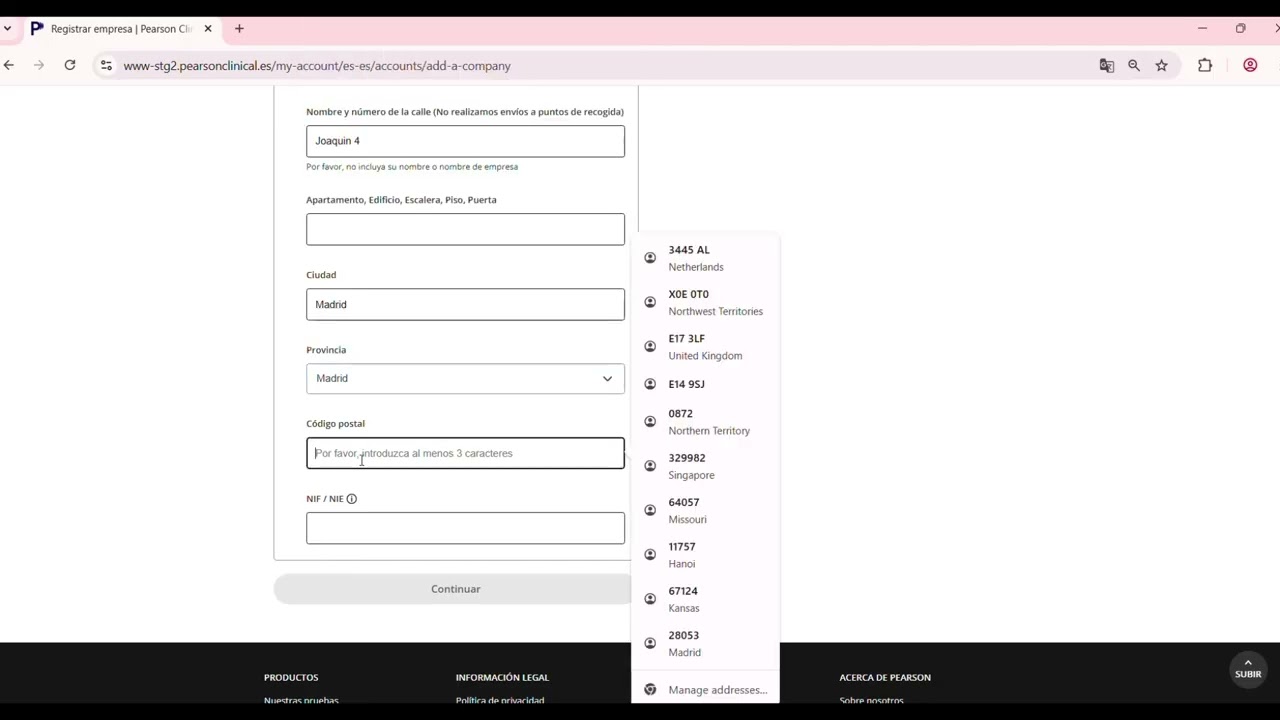Screen dimensions: 1280x720
Task: Select autofill suggestion E17 3LF United Kingdom
Action: pos(705,347)
